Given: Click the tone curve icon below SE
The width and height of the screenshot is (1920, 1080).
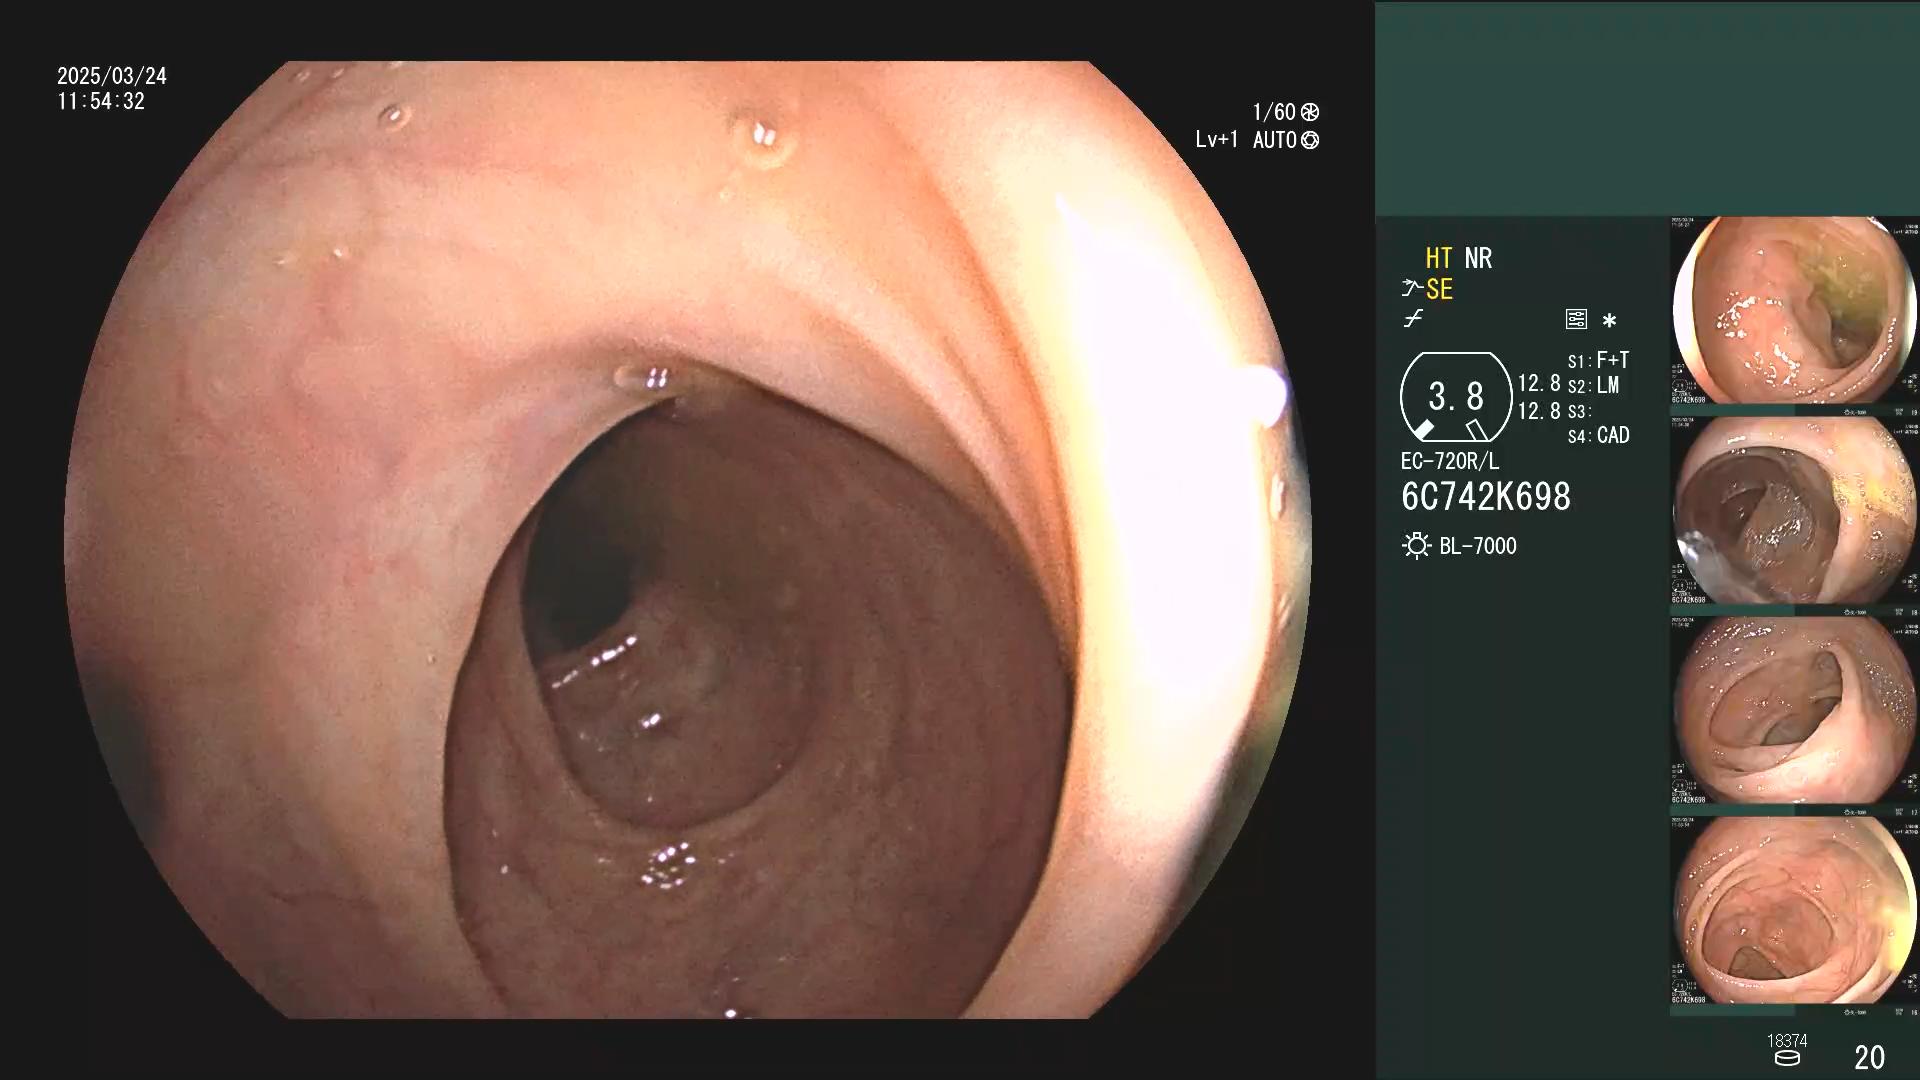Looking at the screenshot, I should tap(1413, 320).
